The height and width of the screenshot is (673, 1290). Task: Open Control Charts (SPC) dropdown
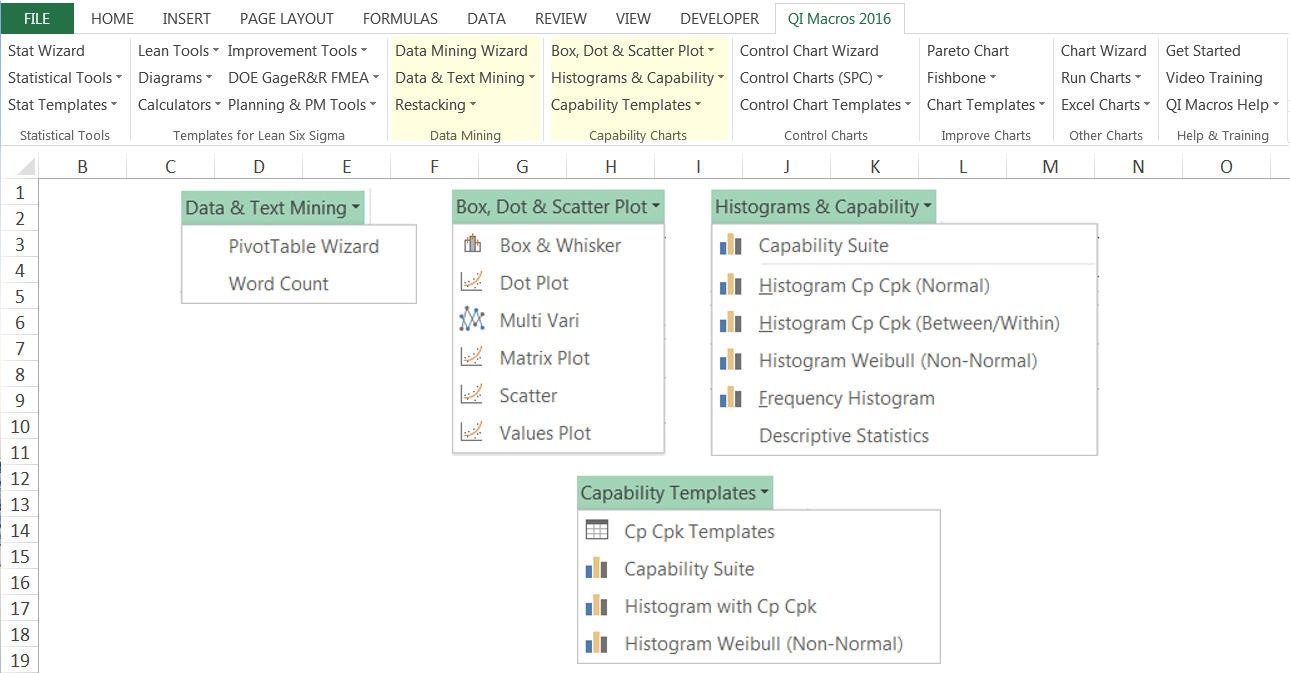(812, 78)
